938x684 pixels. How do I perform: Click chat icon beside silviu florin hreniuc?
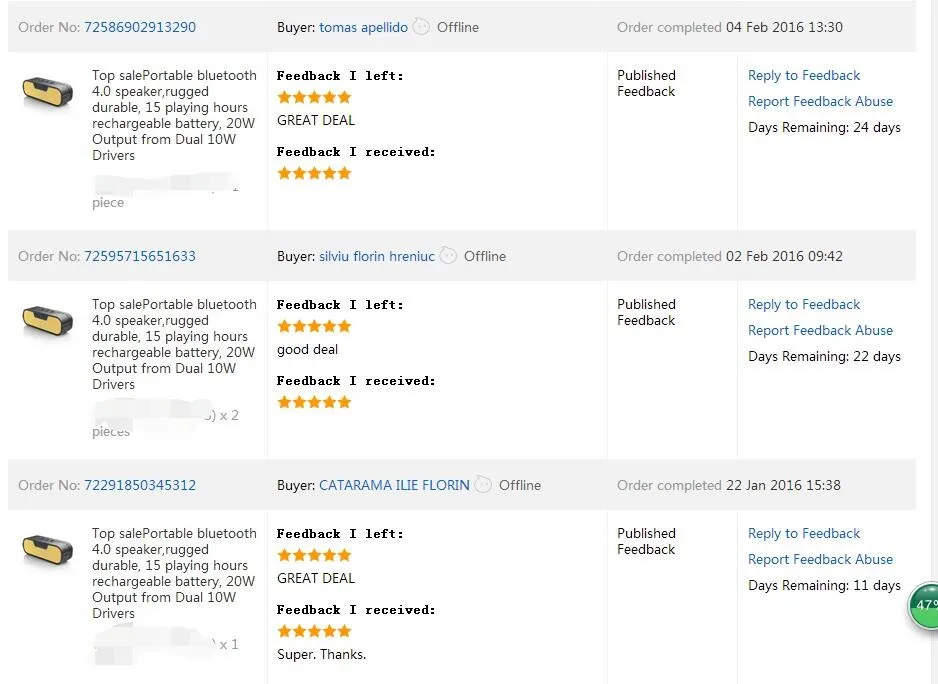(448, 256)
